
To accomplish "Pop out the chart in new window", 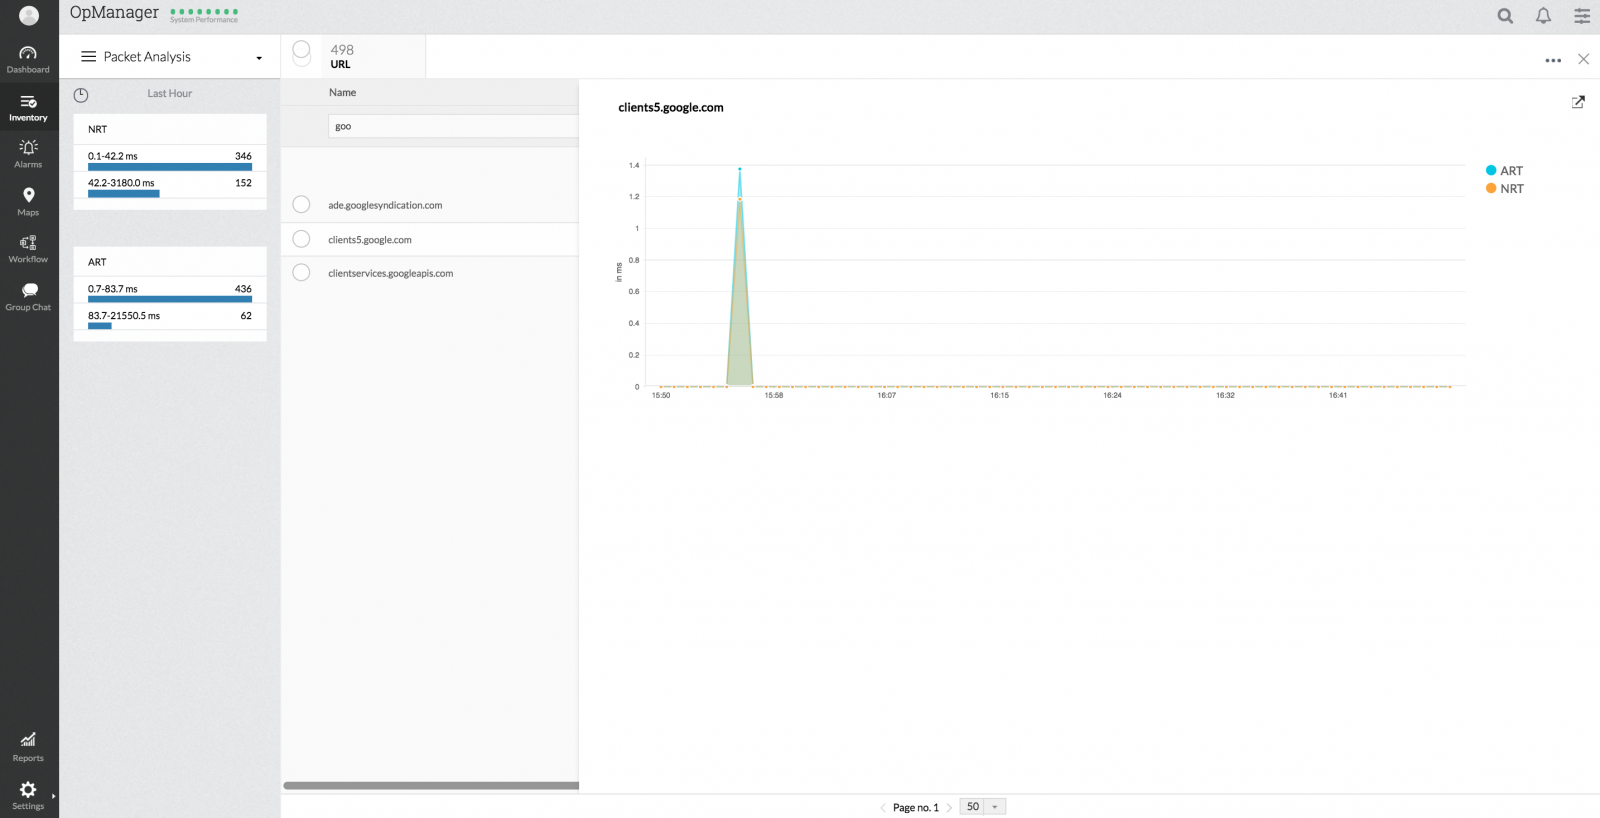I will coord(1578,102).
